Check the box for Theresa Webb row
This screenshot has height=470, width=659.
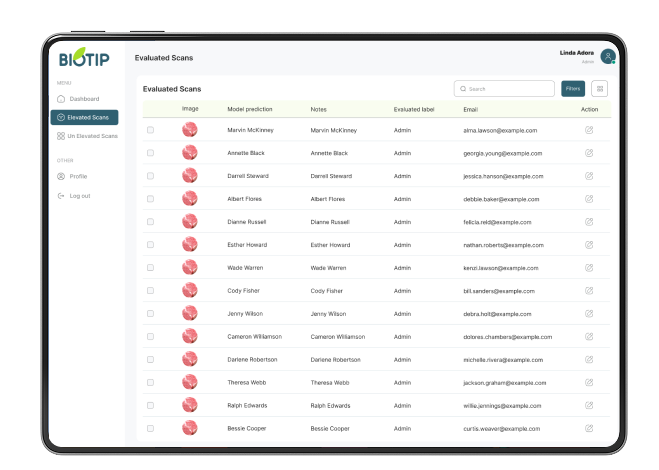coord(151,382)
